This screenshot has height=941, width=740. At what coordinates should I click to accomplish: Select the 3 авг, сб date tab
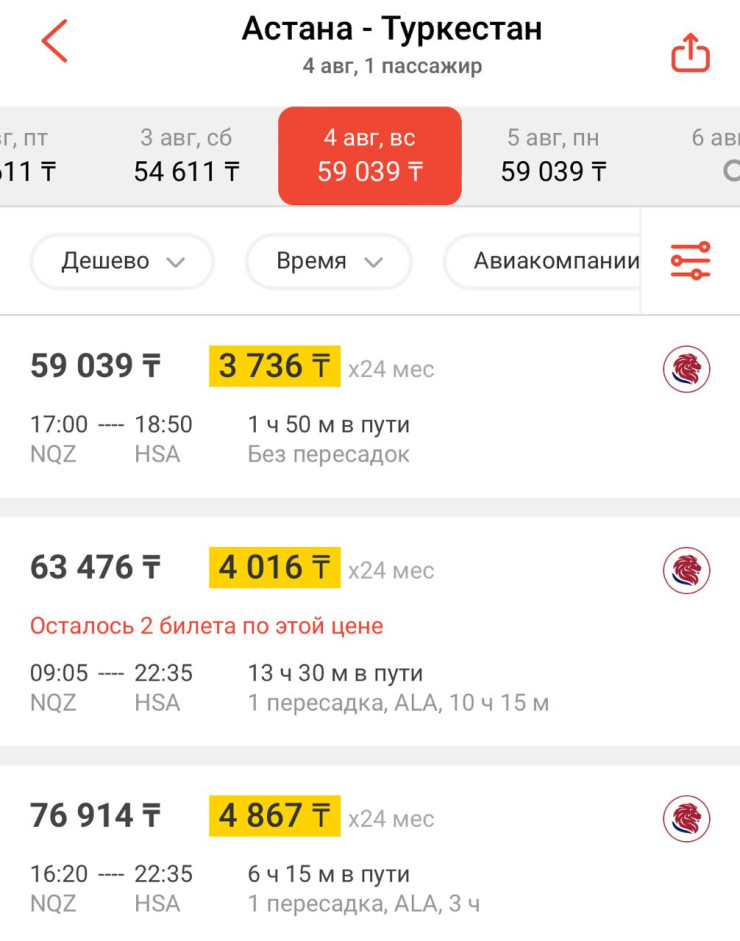pos(186,156)
